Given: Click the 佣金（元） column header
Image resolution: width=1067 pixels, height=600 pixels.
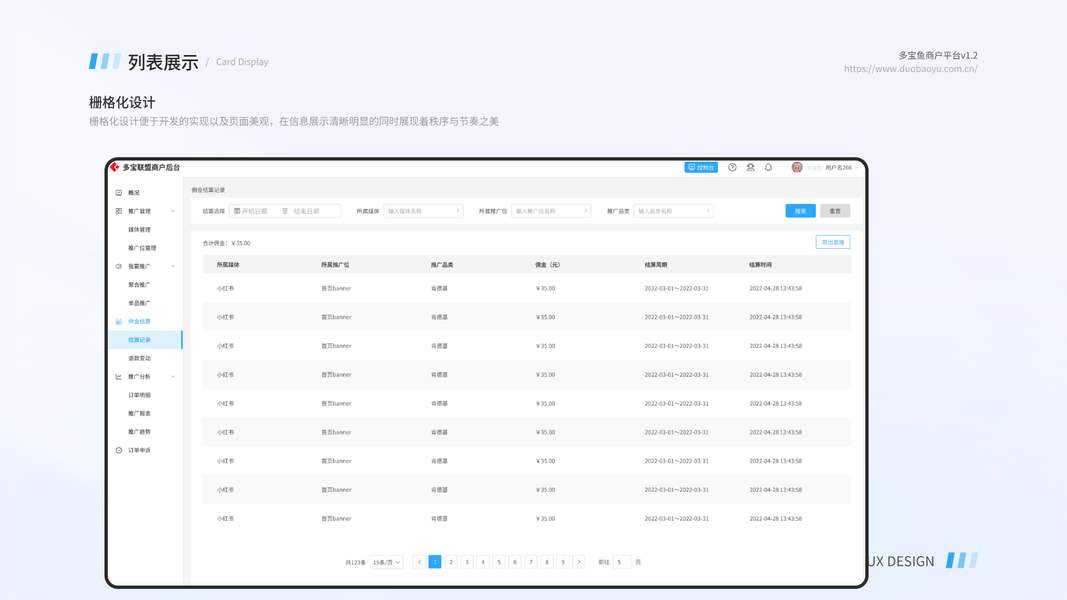Looking at the screenshot, I should pyautogui.click(x=548, y=265).
